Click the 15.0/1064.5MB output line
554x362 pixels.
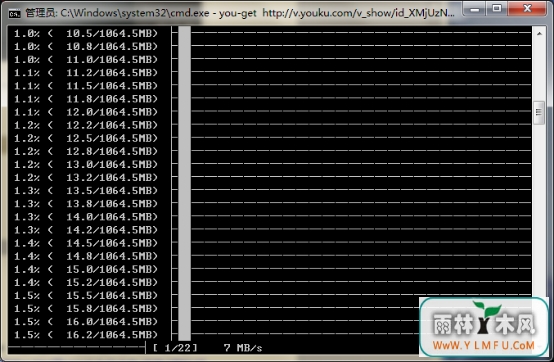86,269
